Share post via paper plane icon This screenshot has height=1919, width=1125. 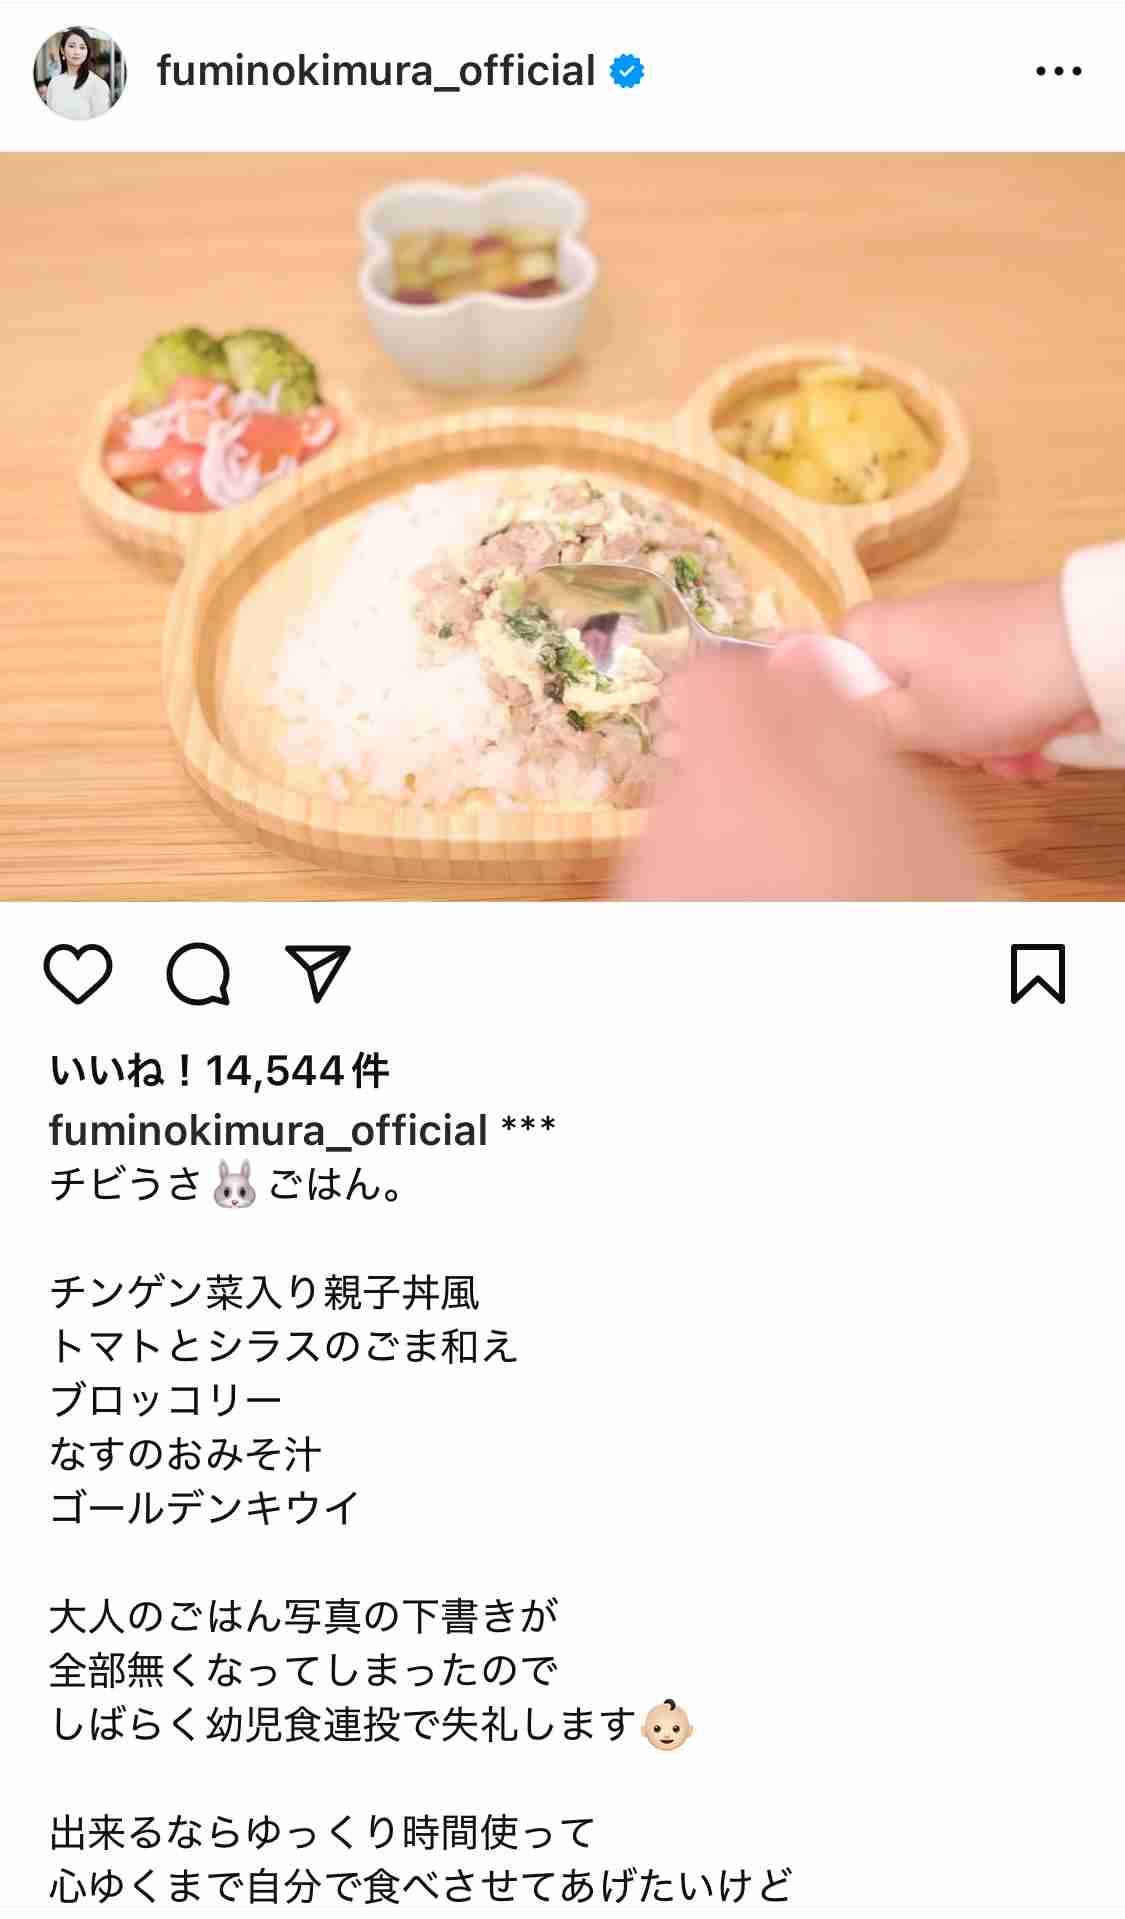318,973
